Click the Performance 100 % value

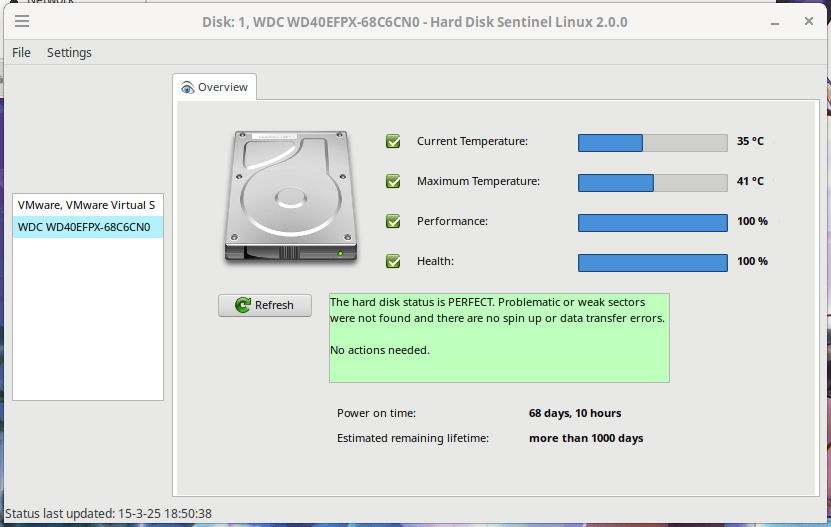[x=752, y=221]
